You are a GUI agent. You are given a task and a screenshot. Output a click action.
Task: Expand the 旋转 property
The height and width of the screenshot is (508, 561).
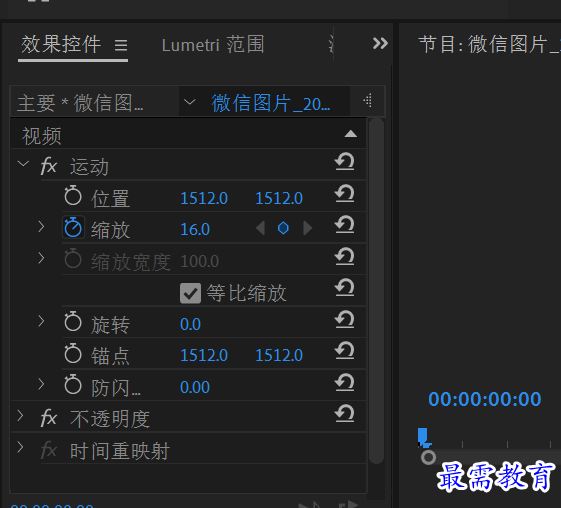click(42, 321)
